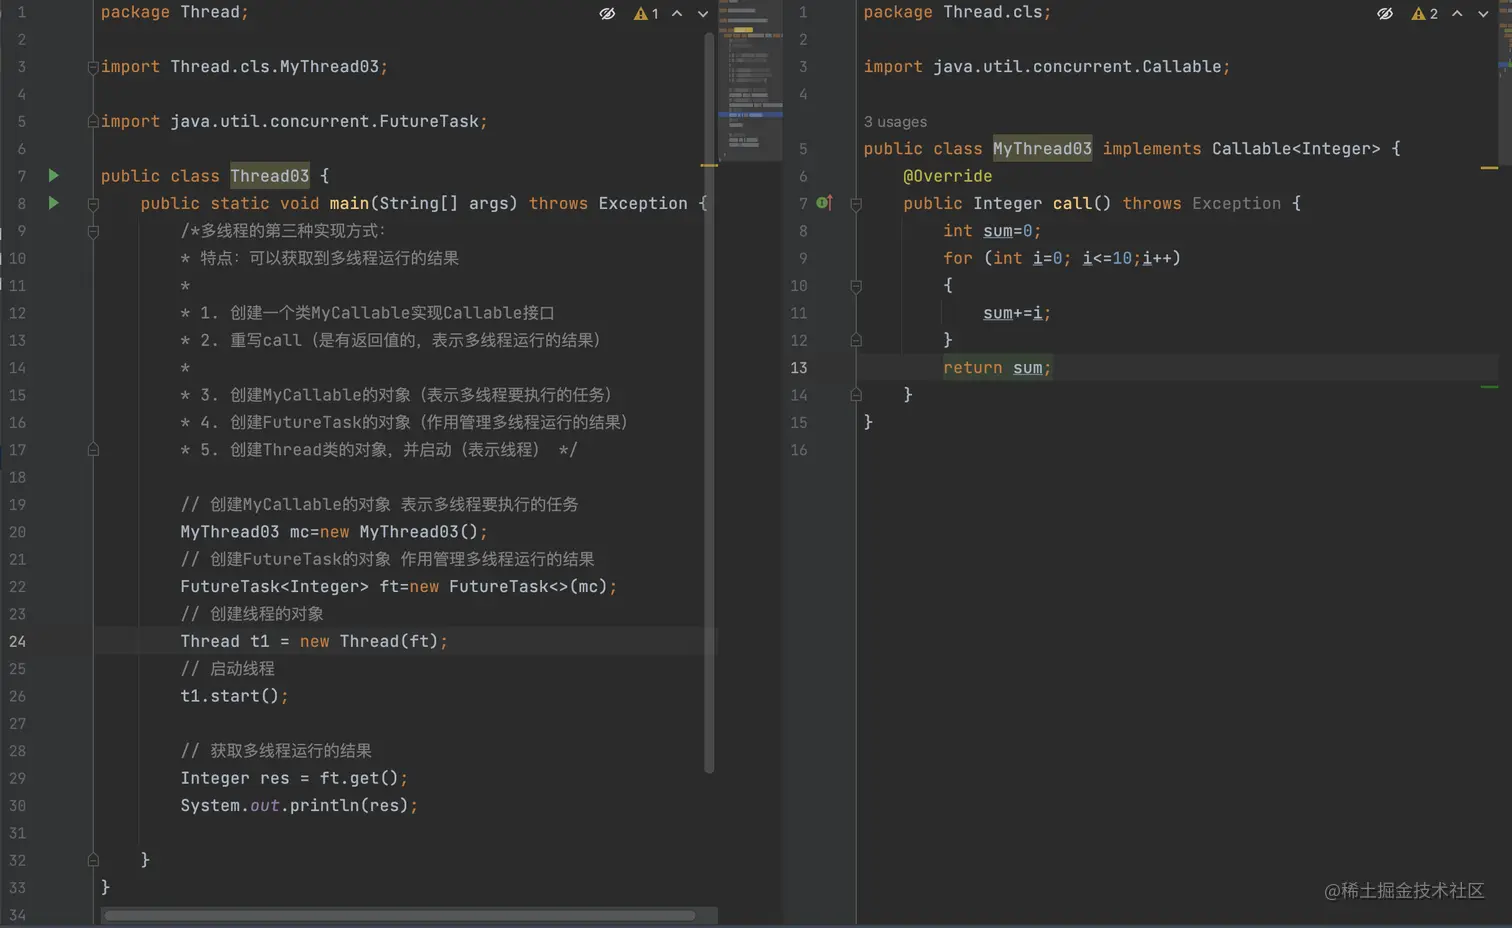Click 'FutureTask<Integer> ft=new FutureTask<>(mc);' line
Screen dimensions: 1512x928
399,587
